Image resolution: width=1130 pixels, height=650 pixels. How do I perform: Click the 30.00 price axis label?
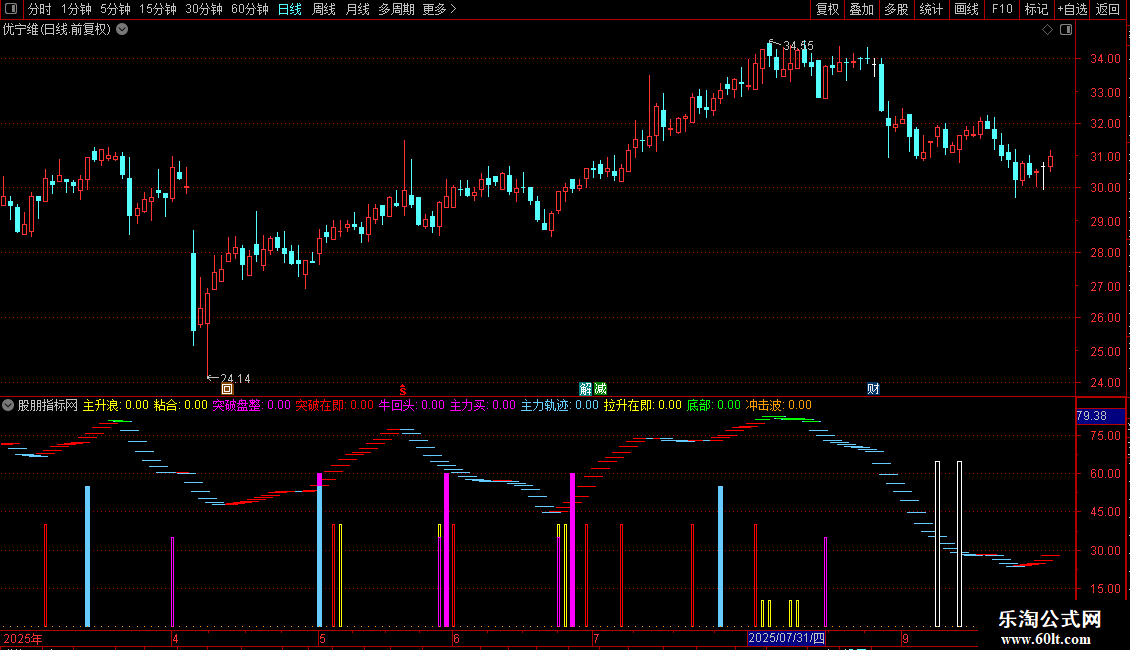1105,187
